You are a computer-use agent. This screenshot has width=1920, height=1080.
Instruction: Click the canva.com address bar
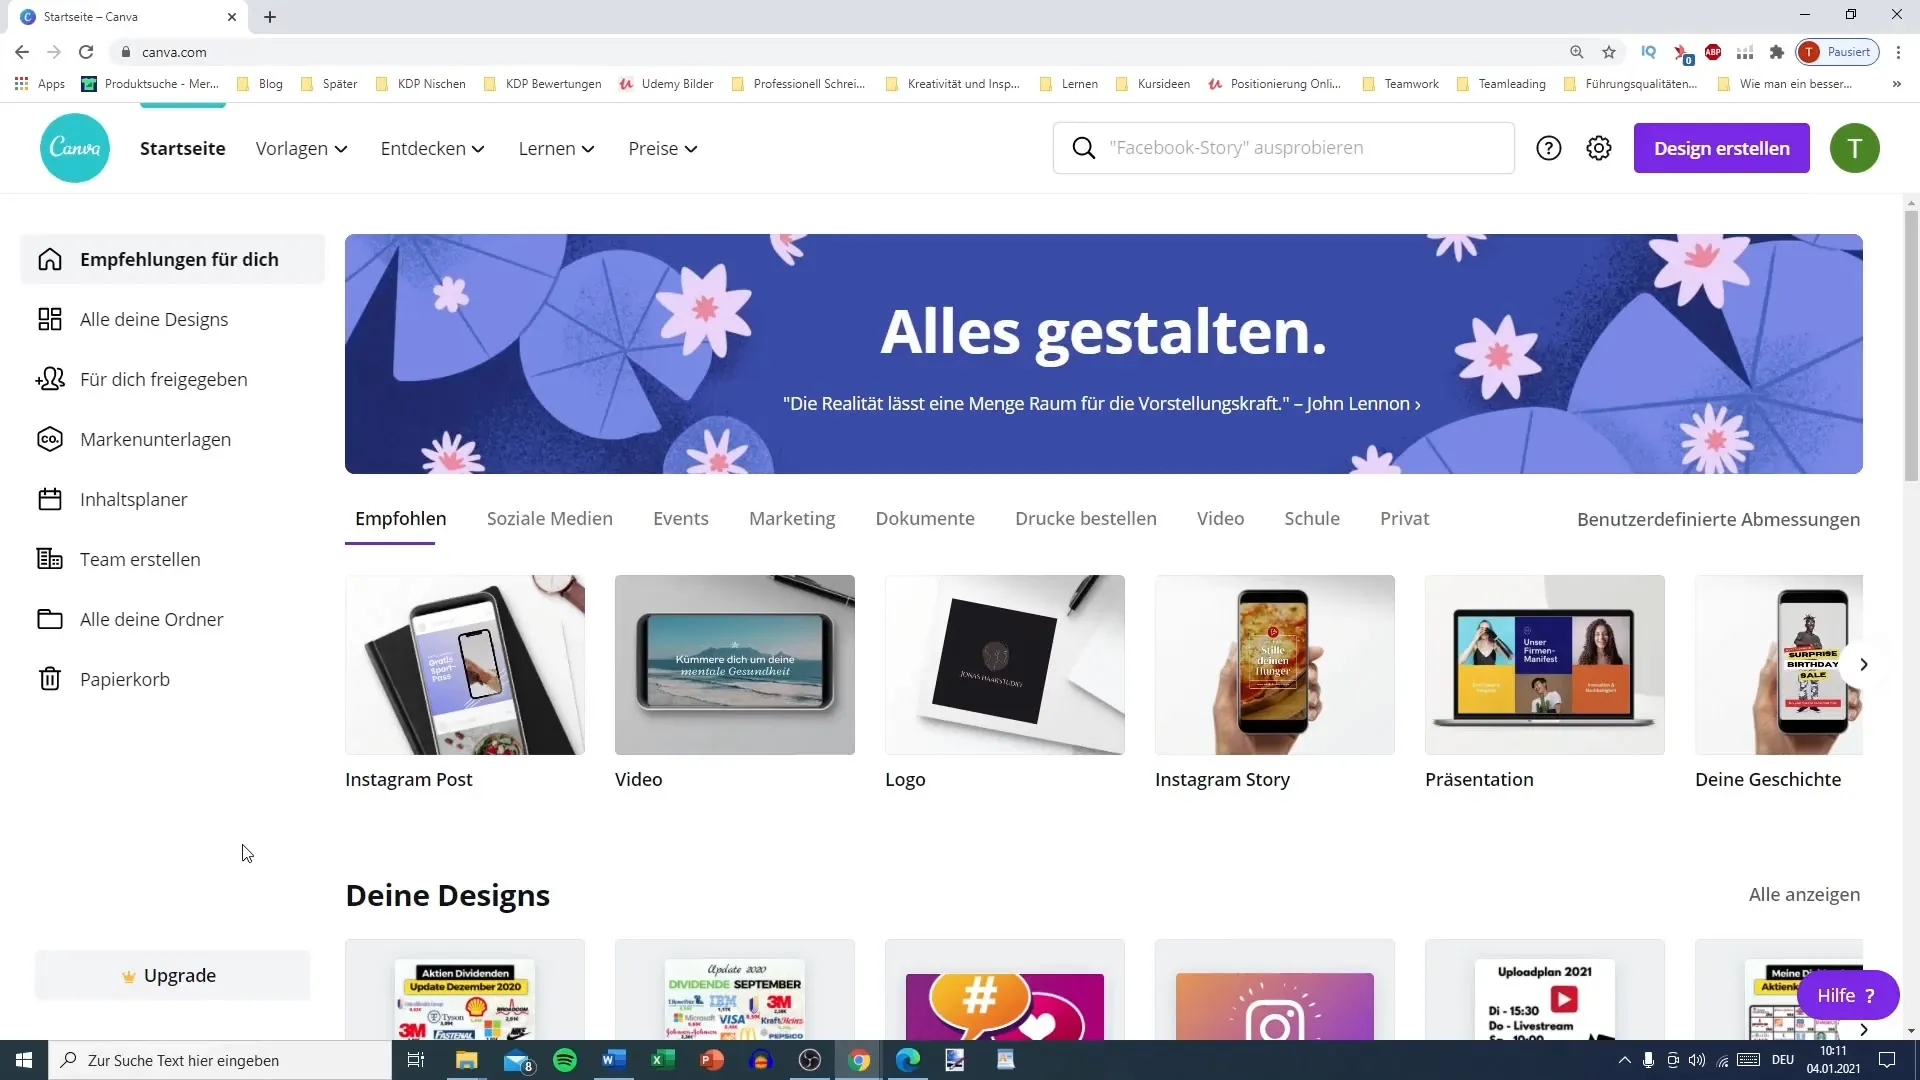point(840,52)
